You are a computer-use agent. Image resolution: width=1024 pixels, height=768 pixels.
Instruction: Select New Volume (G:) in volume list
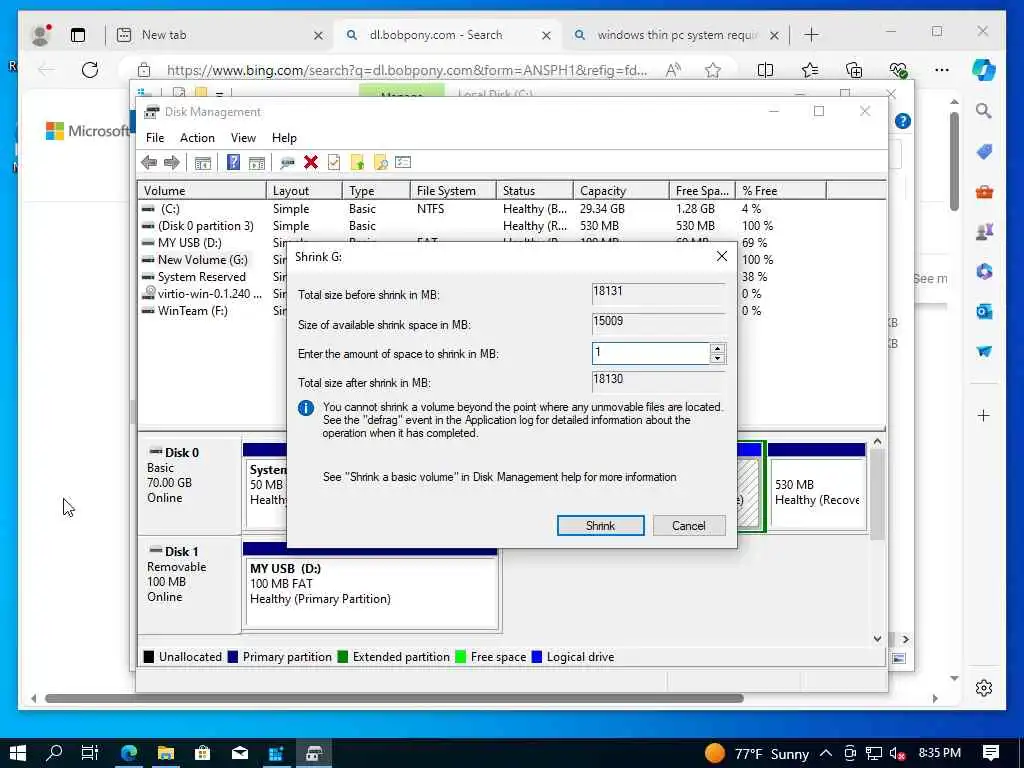tap(202, 260)
